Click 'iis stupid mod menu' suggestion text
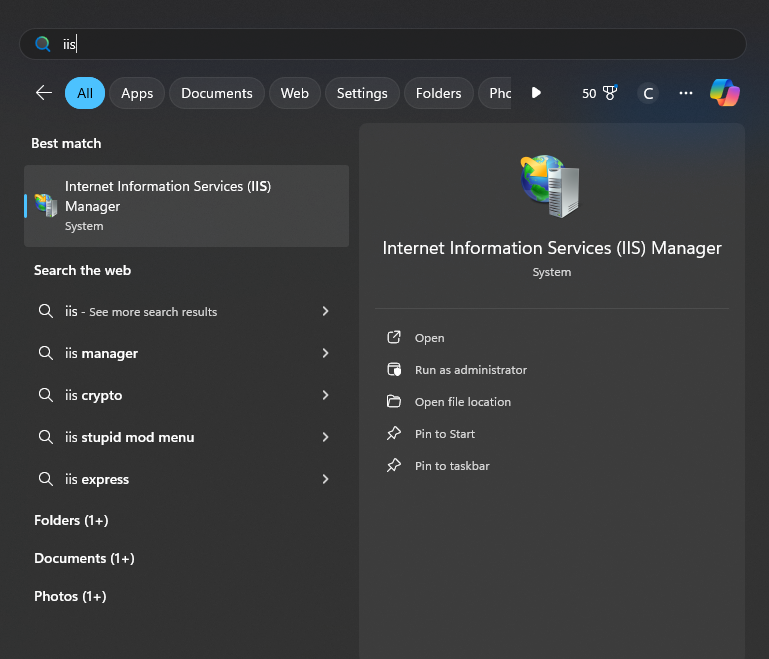769x659 pixels. (129, 437)
